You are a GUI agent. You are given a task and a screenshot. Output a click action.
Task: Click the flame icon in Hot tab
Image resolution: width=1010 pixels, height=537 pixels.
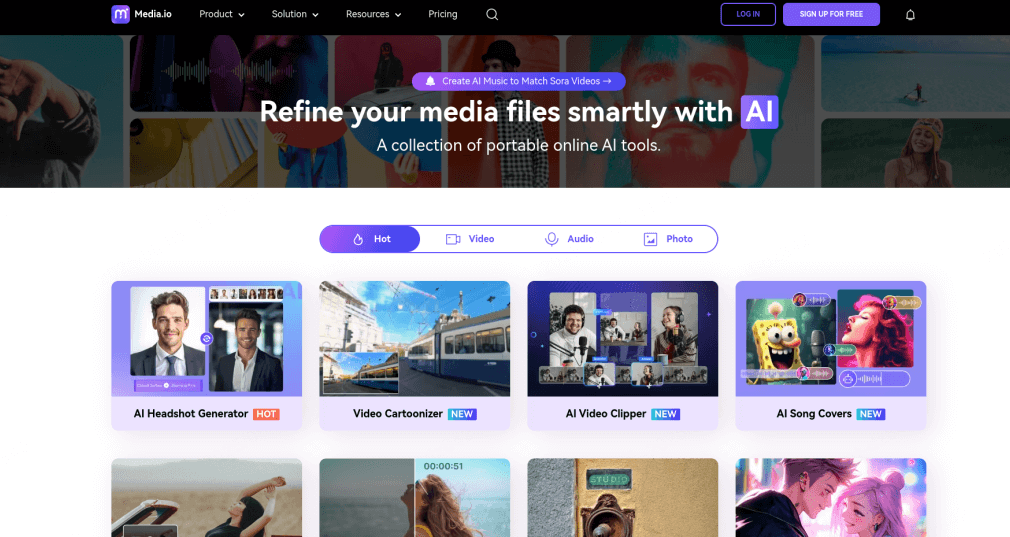(358, 239)
